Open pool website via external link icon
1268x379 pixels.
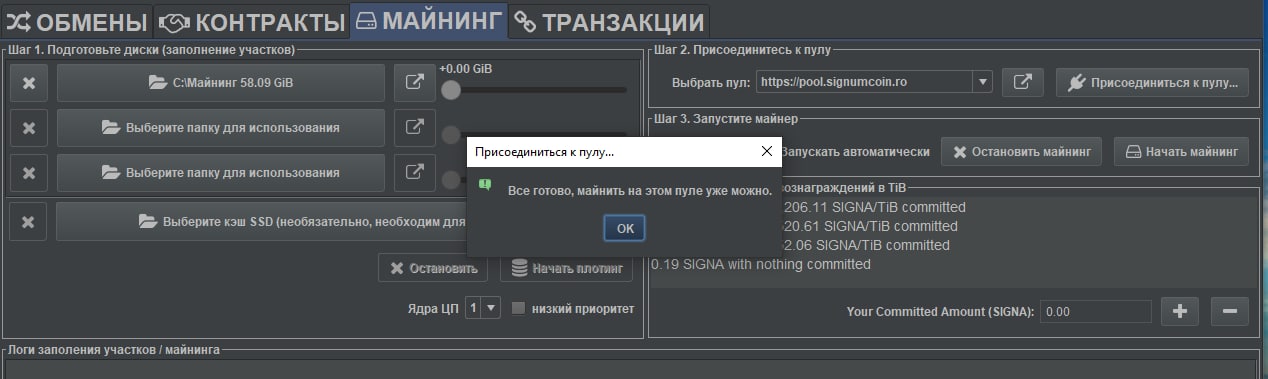pos(1022,82)
